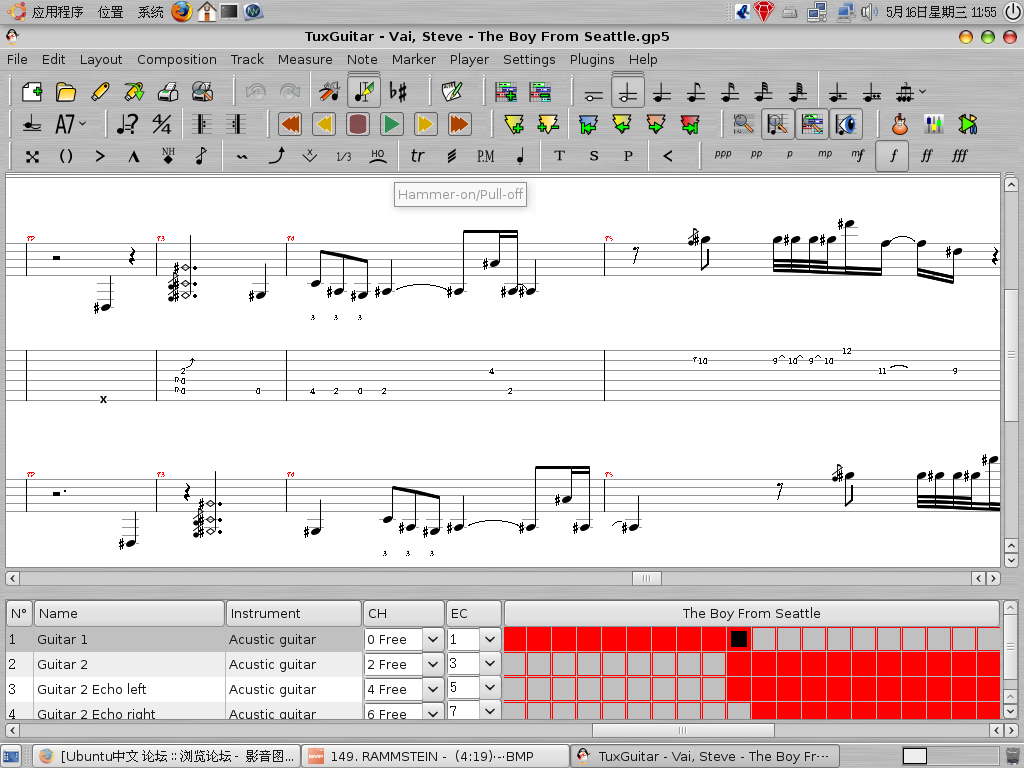The height and width of the screenshot is (768, 1024).
Task: Open a tablature file with folder icon
Action: tap(66, 91)
